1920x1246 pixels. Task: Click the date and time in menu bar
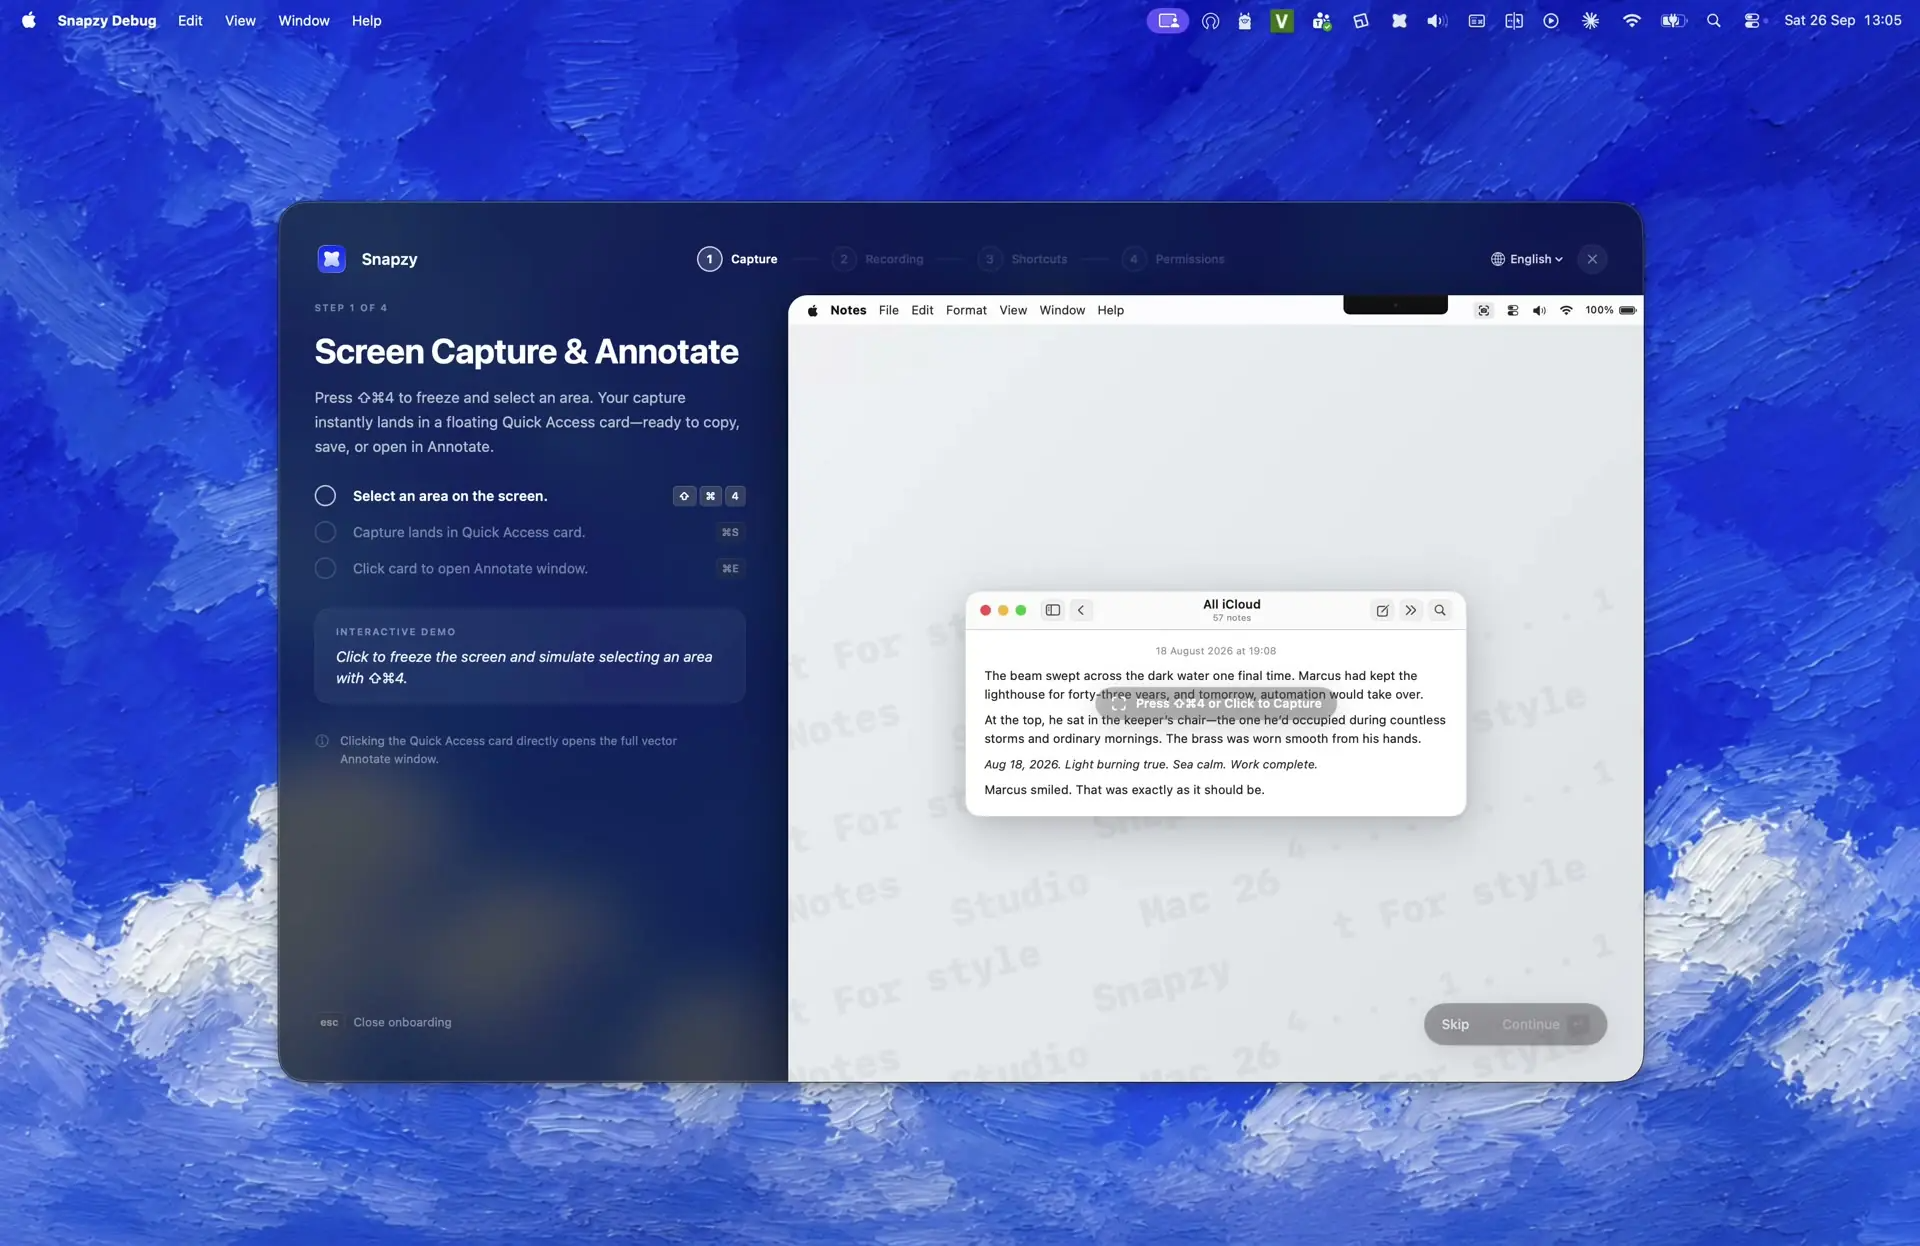tap(1842, 21)
